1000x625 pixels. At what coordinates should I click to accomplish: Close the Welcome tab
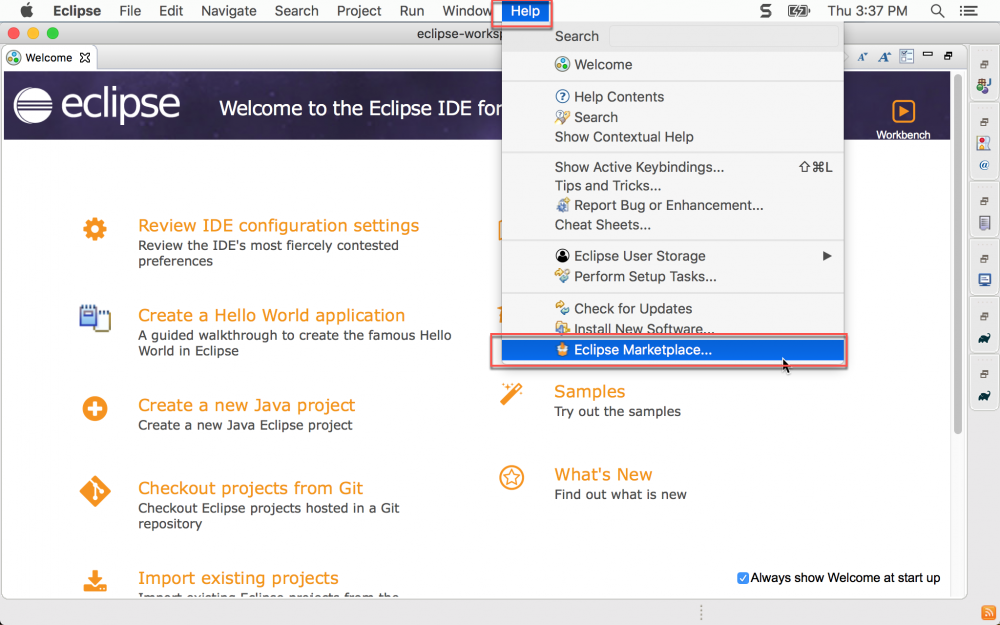point(85,58)
